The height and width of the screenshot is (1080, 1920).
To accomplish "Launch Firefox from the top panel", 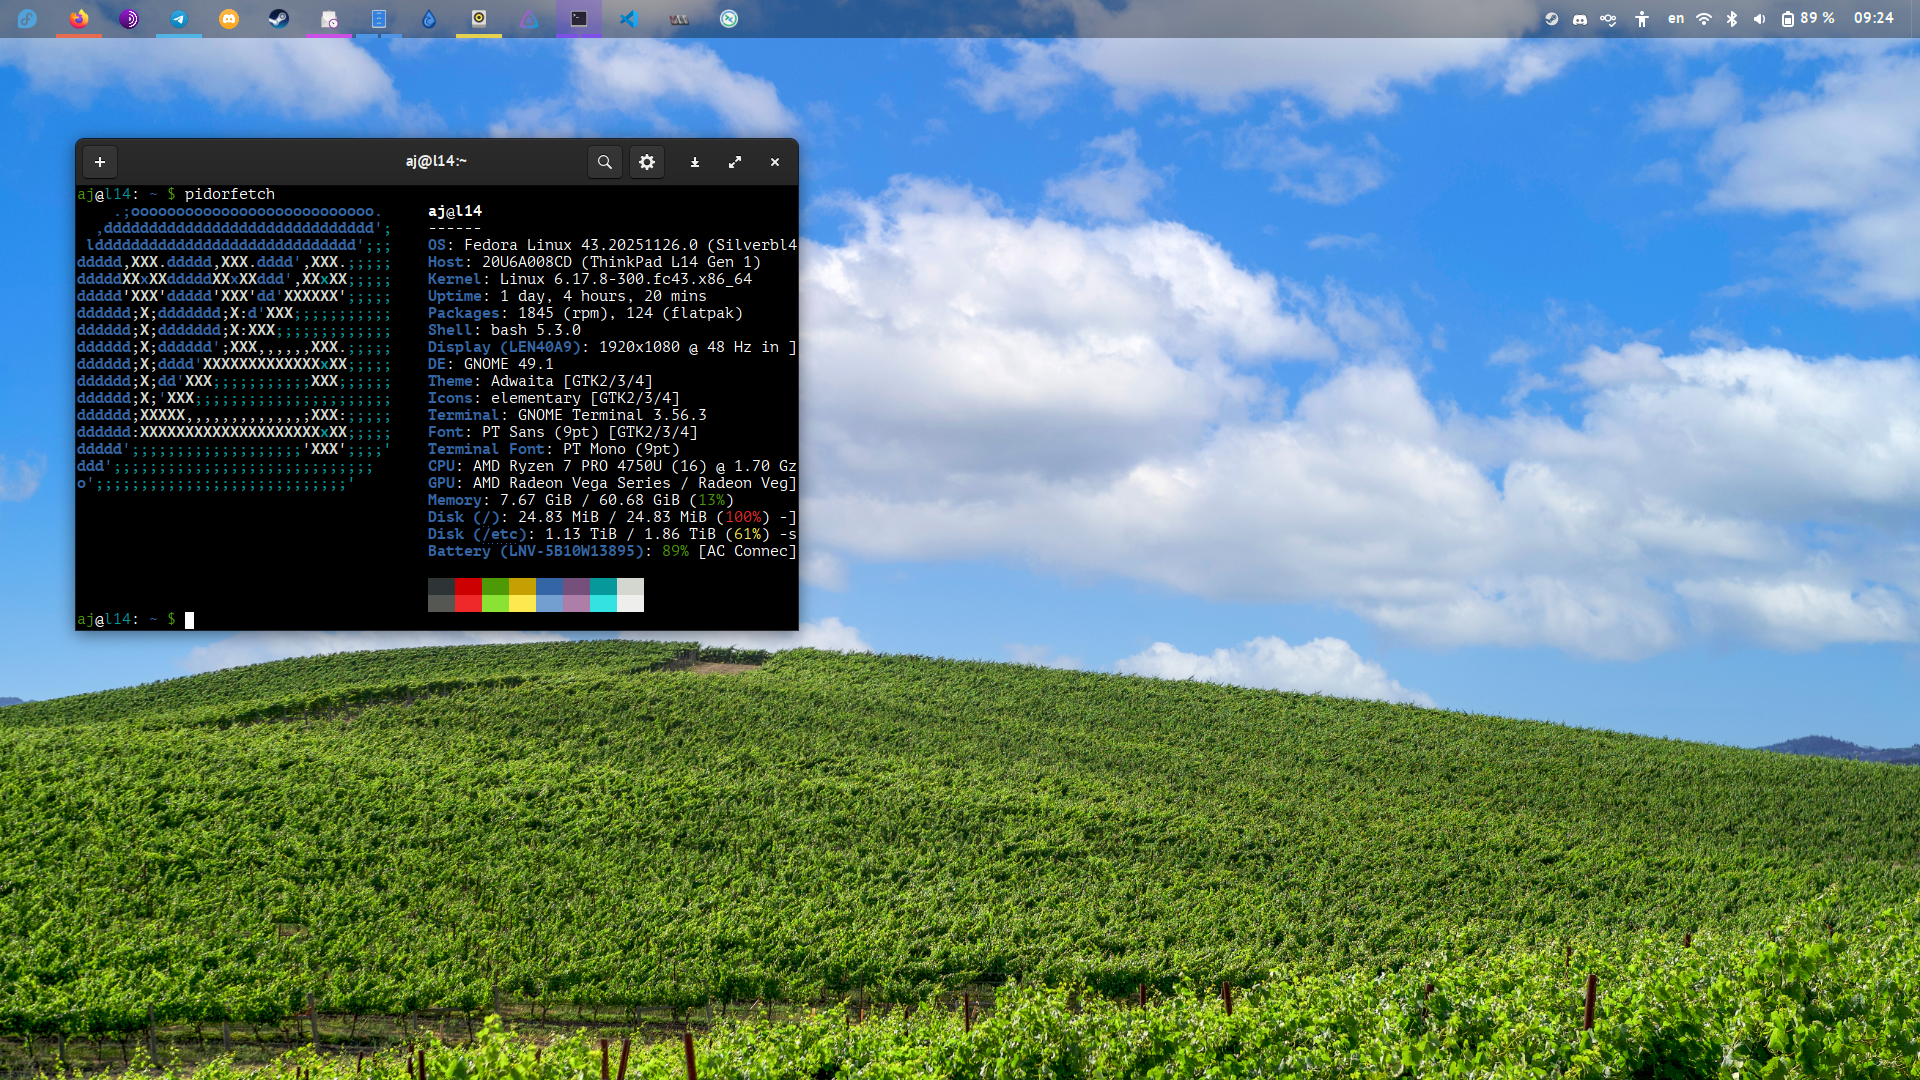I will [x=79, y=18].
